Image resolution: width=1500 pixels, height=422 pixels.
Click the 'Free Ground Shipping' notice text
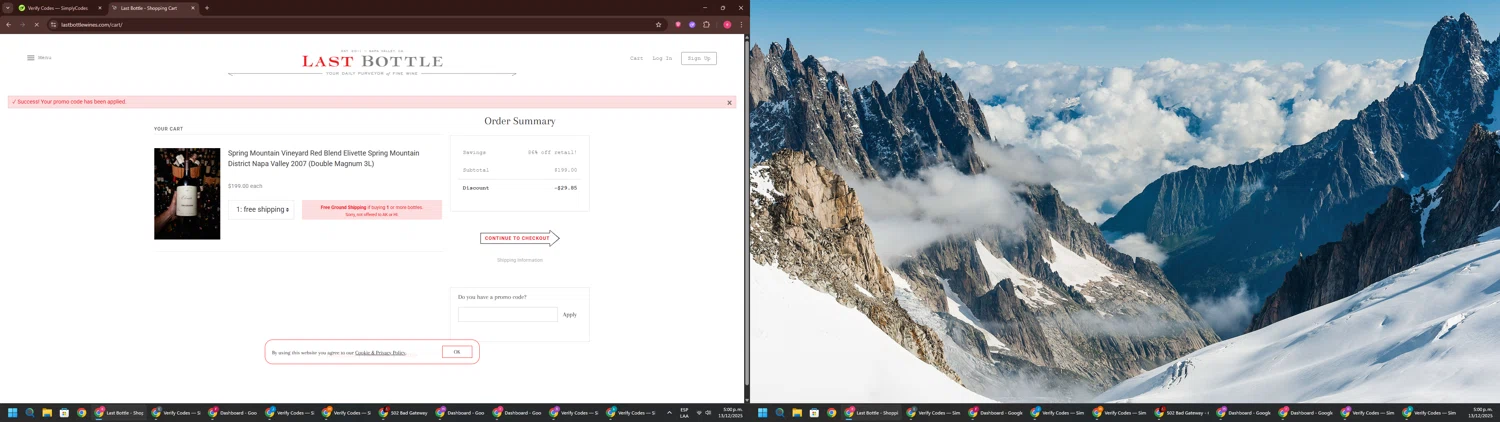click(372, 210)
